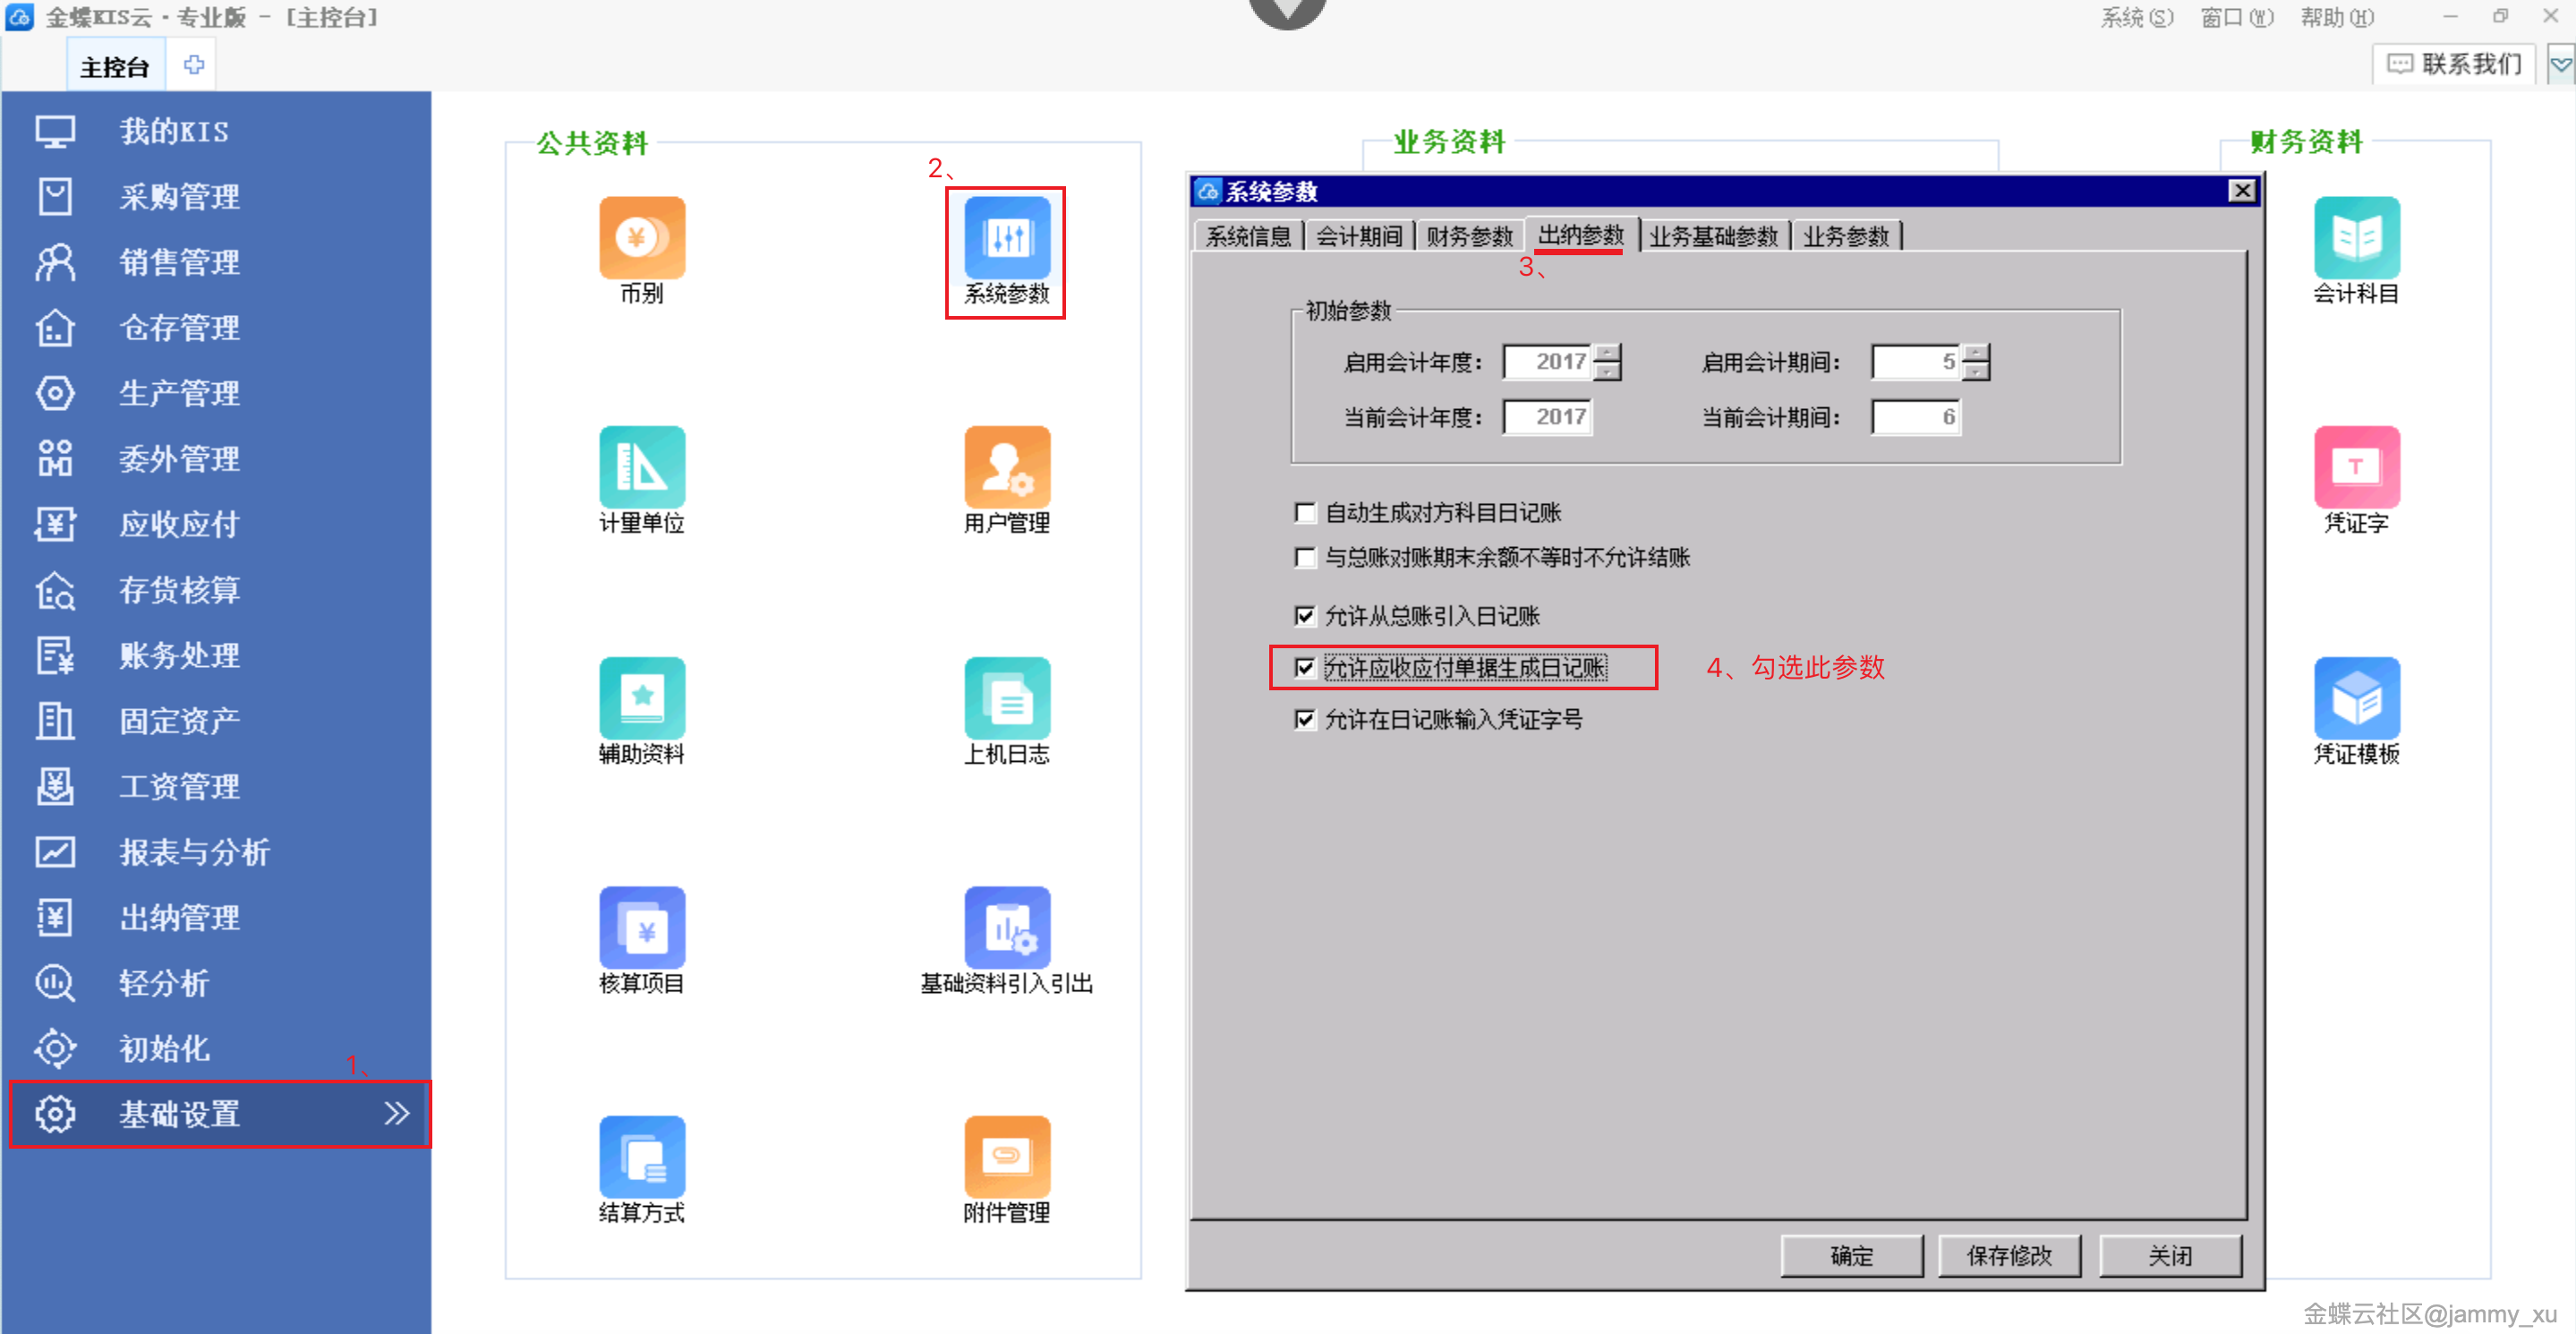Switch to the 财务参数 tab

click(x=1468, y=236)
